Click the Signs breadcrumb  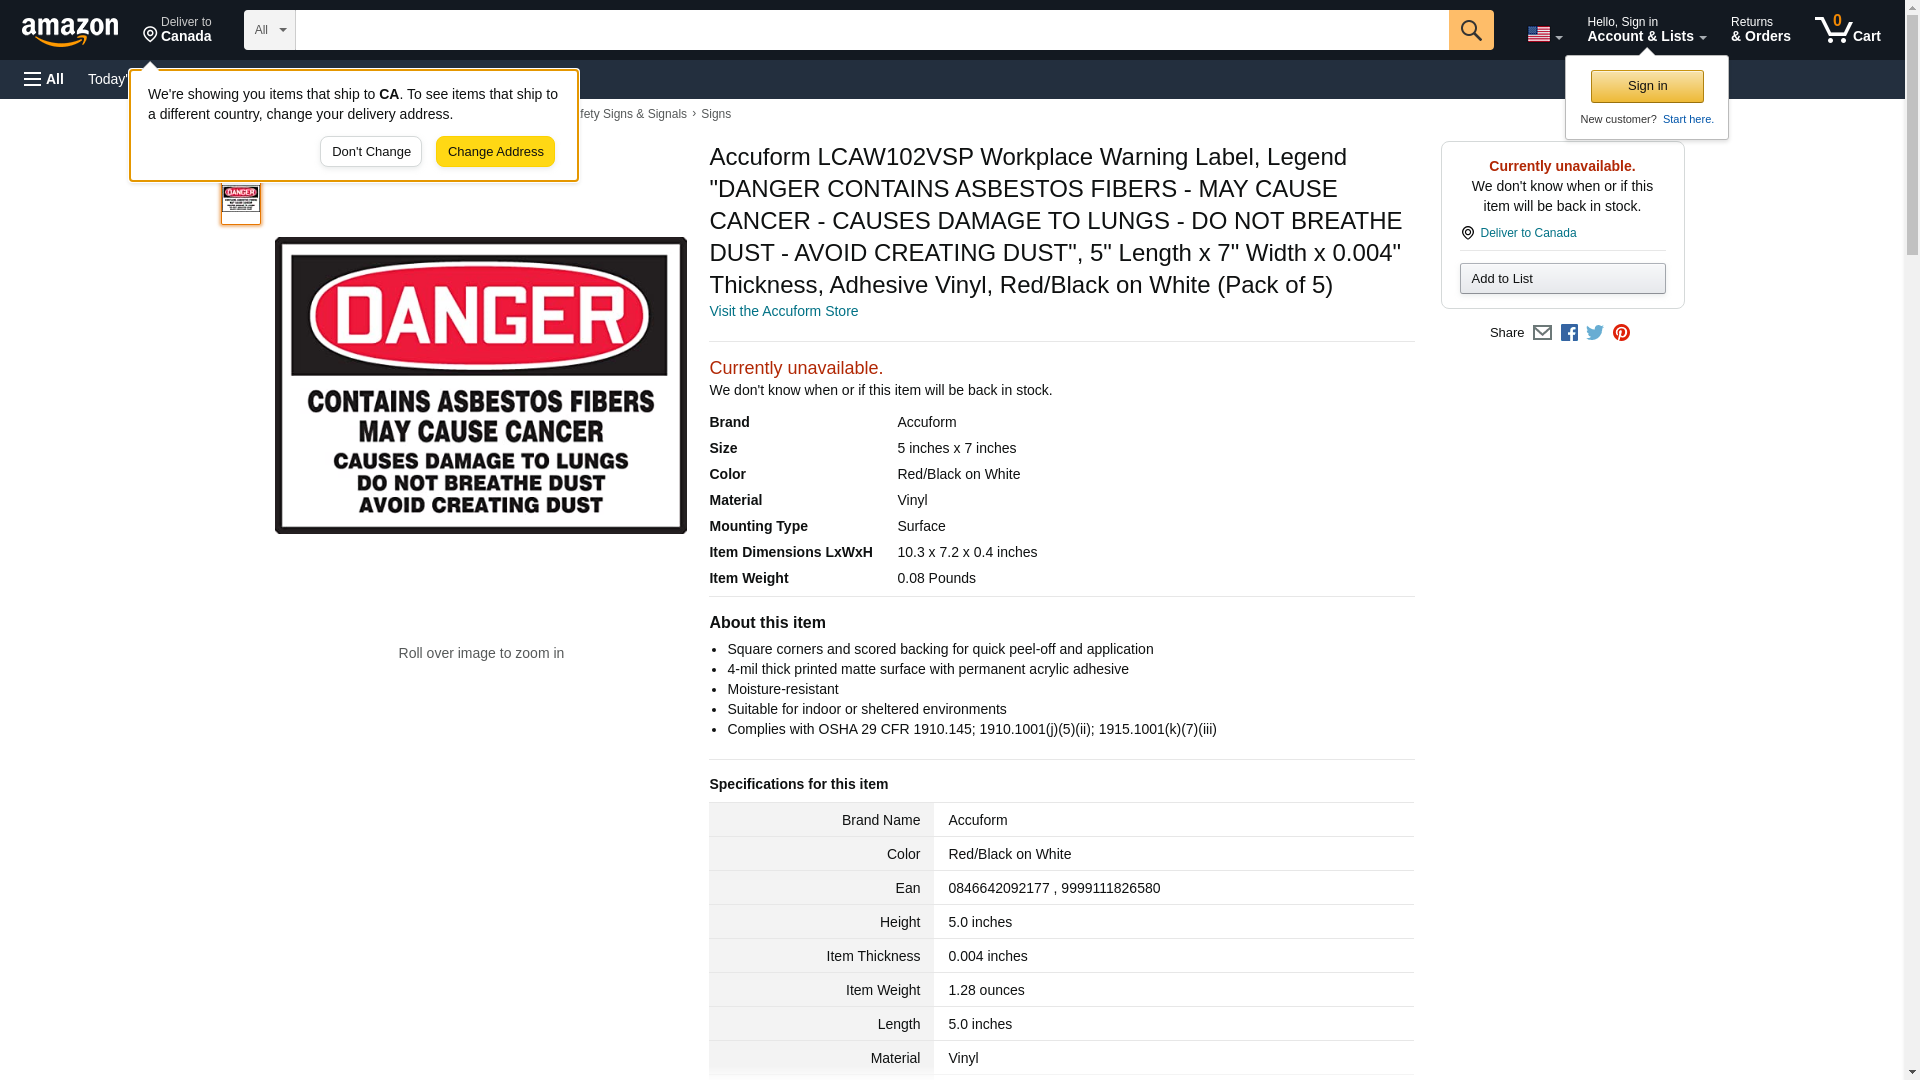click(716, 114)
